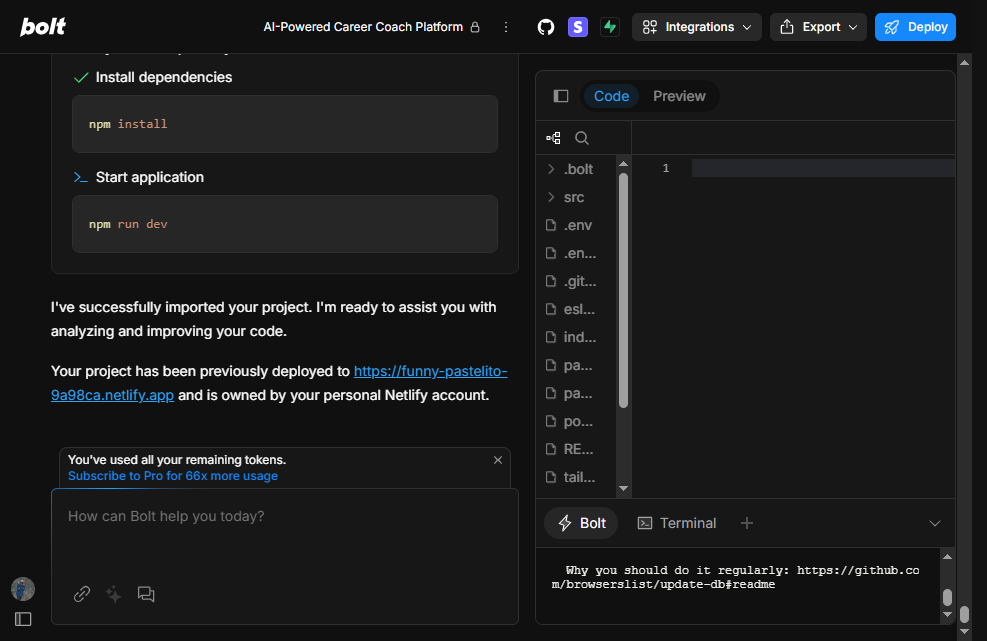Toggle the left sidebar icon at bottom

click(23, 619)
